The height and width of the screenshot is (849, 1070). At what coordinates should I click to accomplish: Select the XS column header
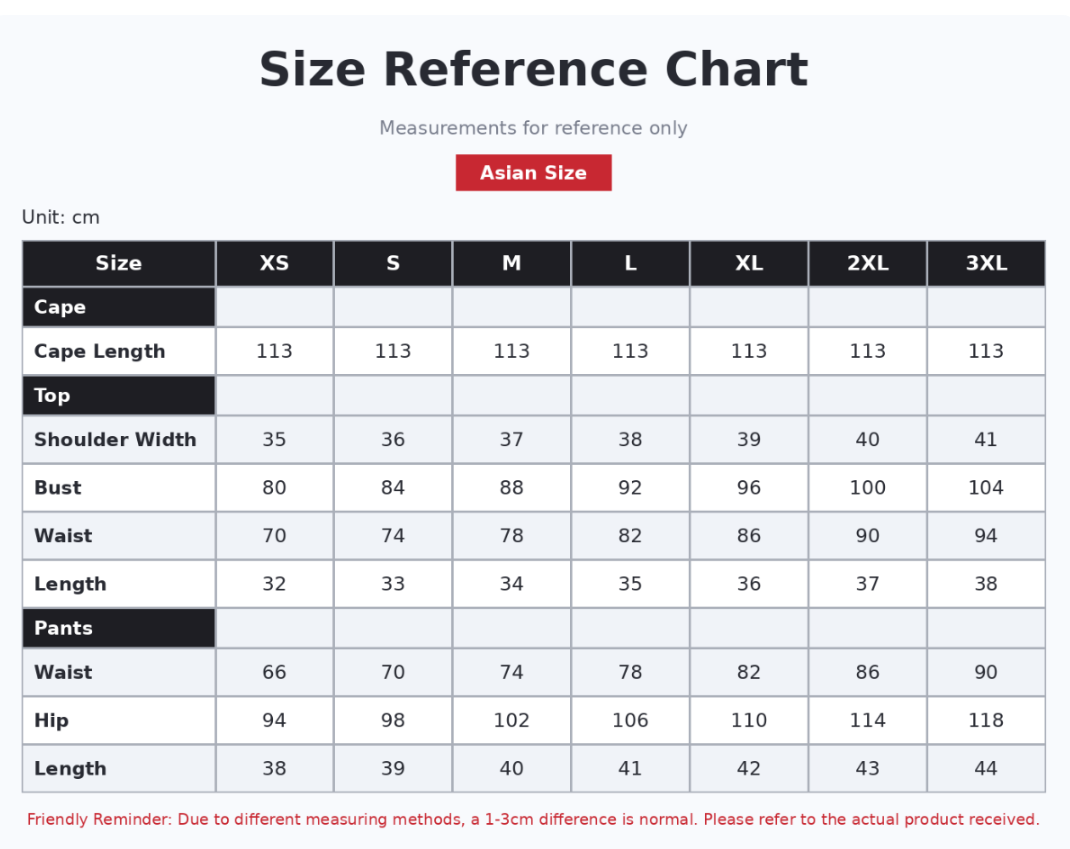274,263
